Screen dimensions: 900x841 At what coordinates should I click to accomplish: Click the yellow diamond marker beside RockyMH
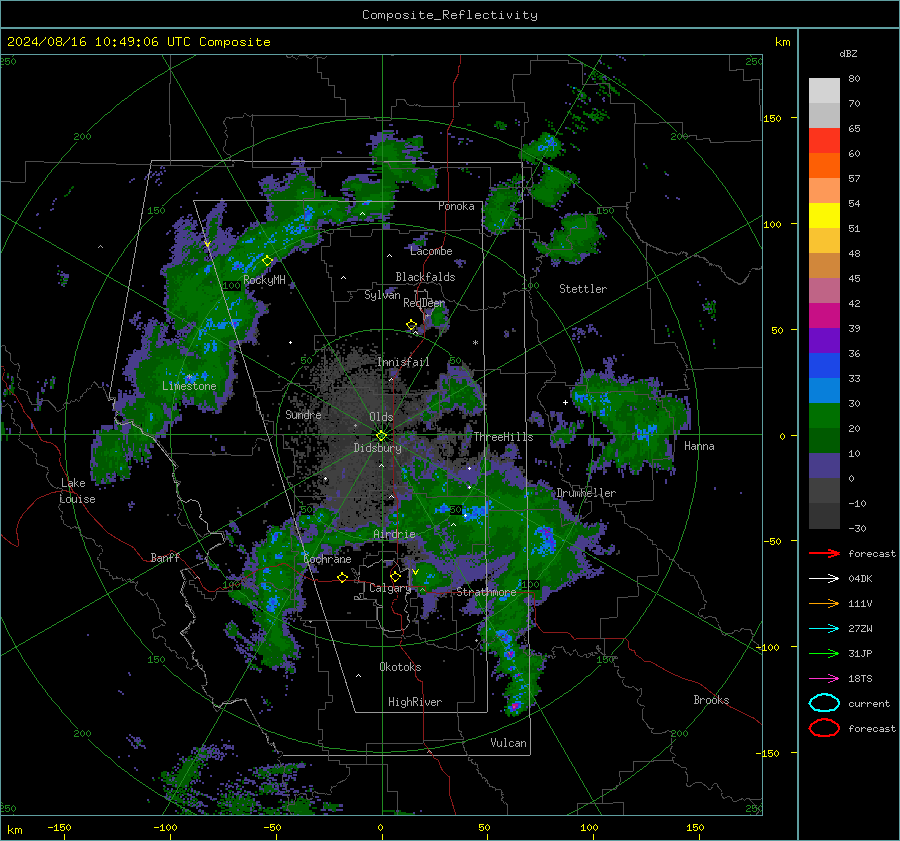pyautogui.click(x=267, y=261)
